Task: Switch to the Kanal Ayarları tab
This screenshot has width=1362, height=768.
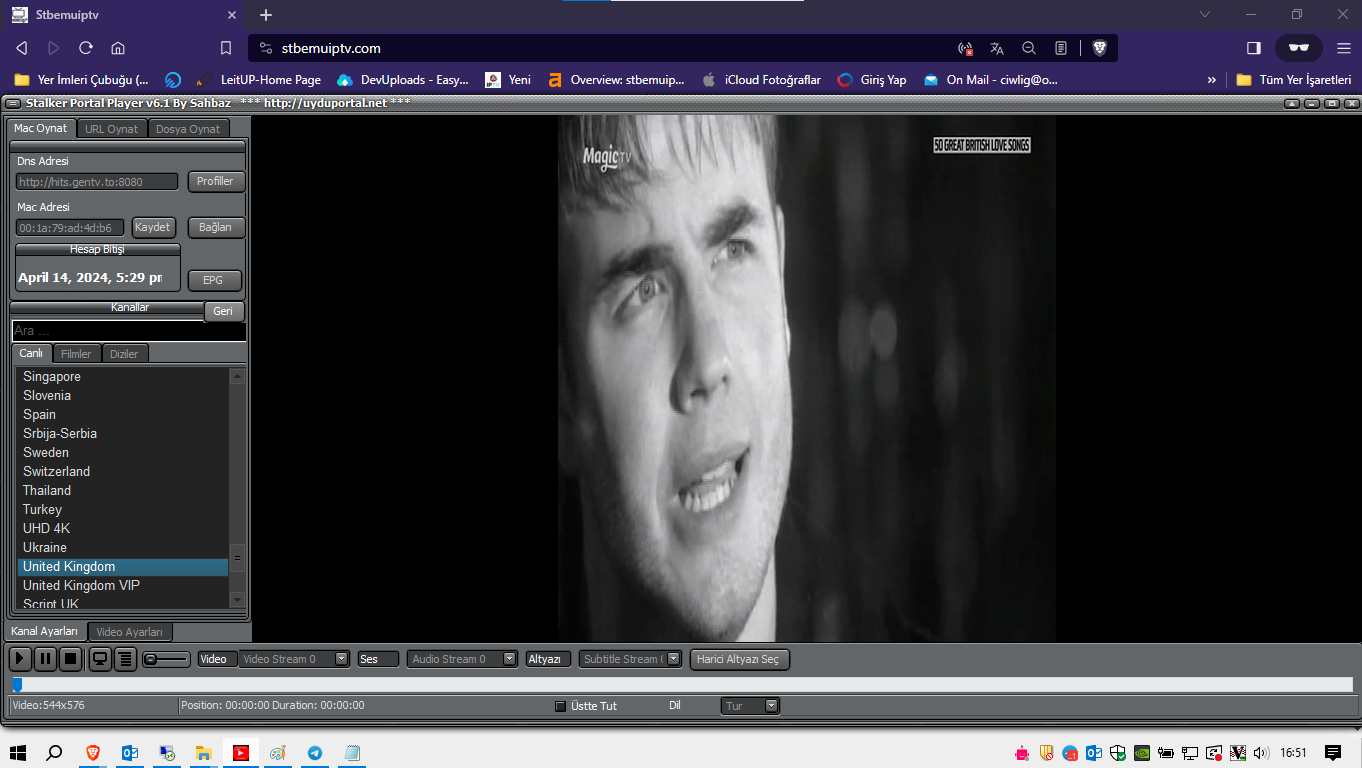Action: [45, 631]
